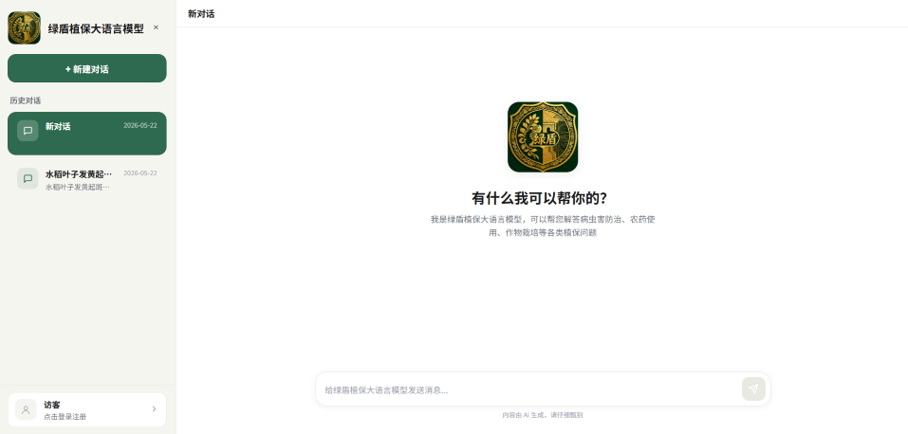
Task: Click the 访客 avatar icon
Action: pos(25,410)
